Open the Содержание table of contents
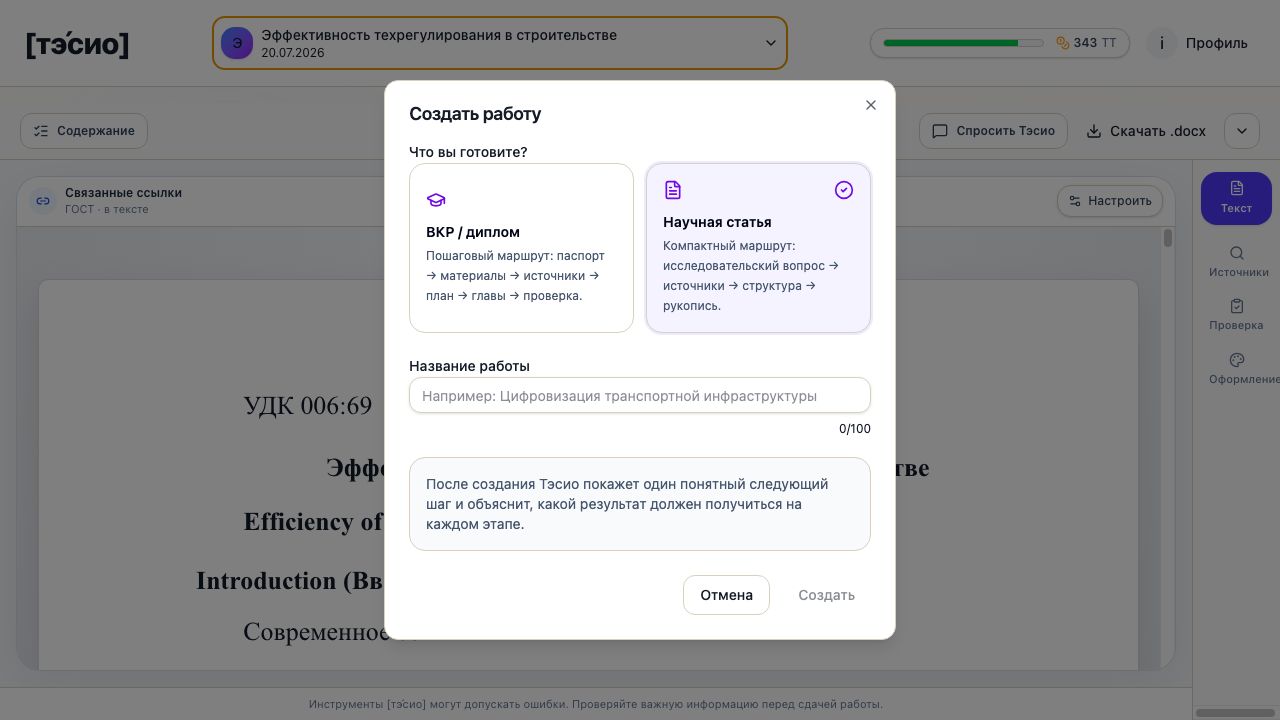The image size is (1280, 720). coord(84,131)
